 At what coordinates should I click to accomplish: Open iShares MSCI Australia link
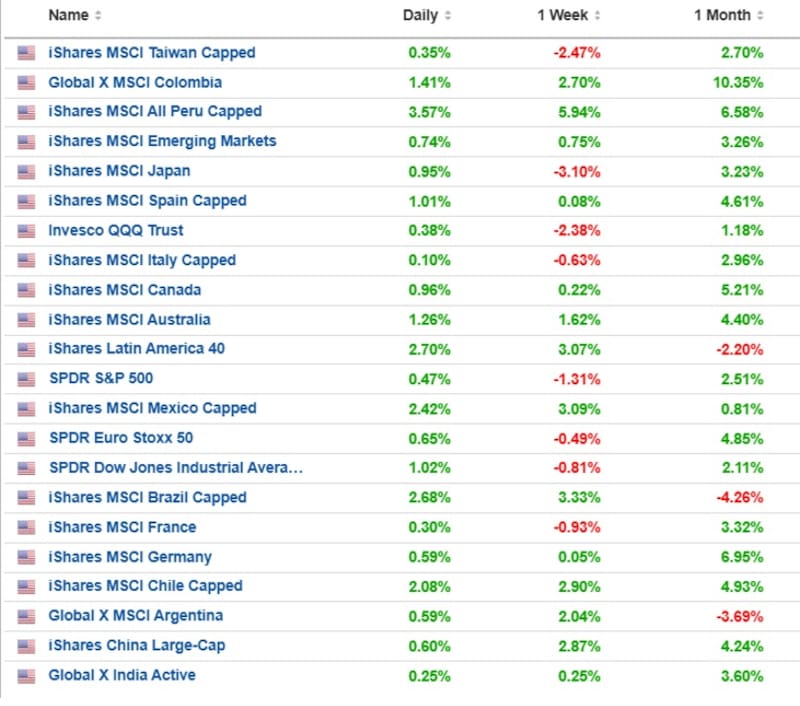pyautogui.click(x=130, y=320)
